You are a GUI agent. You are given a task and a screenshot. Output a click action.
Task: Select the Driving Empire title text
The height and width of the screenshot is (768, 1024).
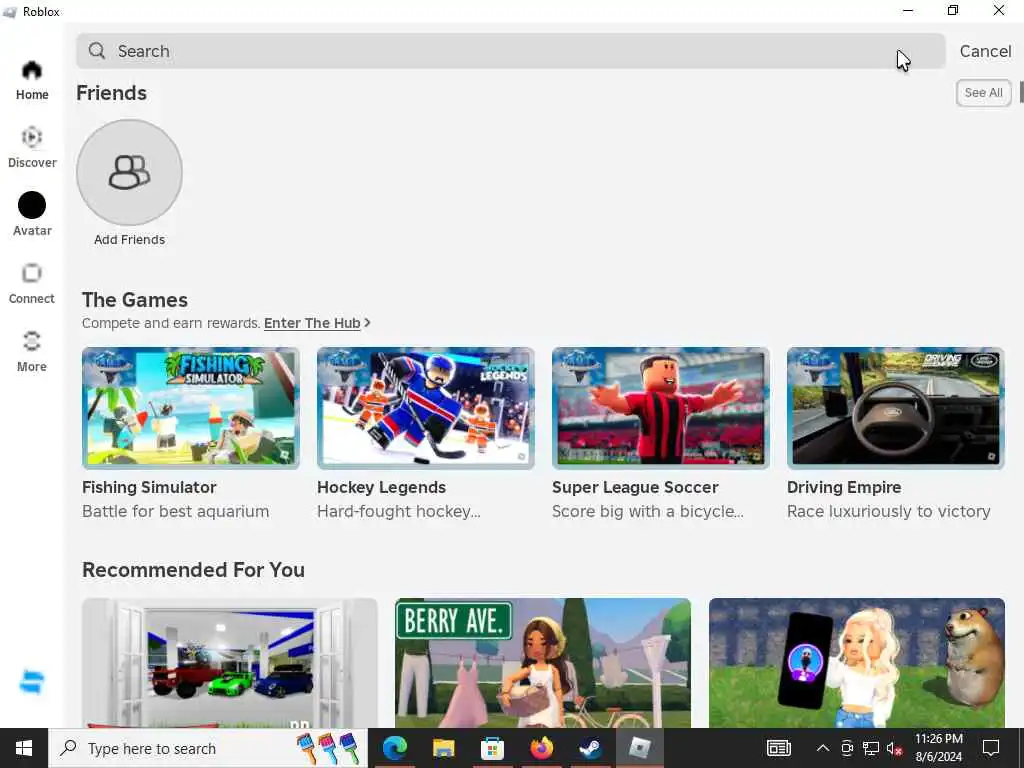click(x=844, y=487)
